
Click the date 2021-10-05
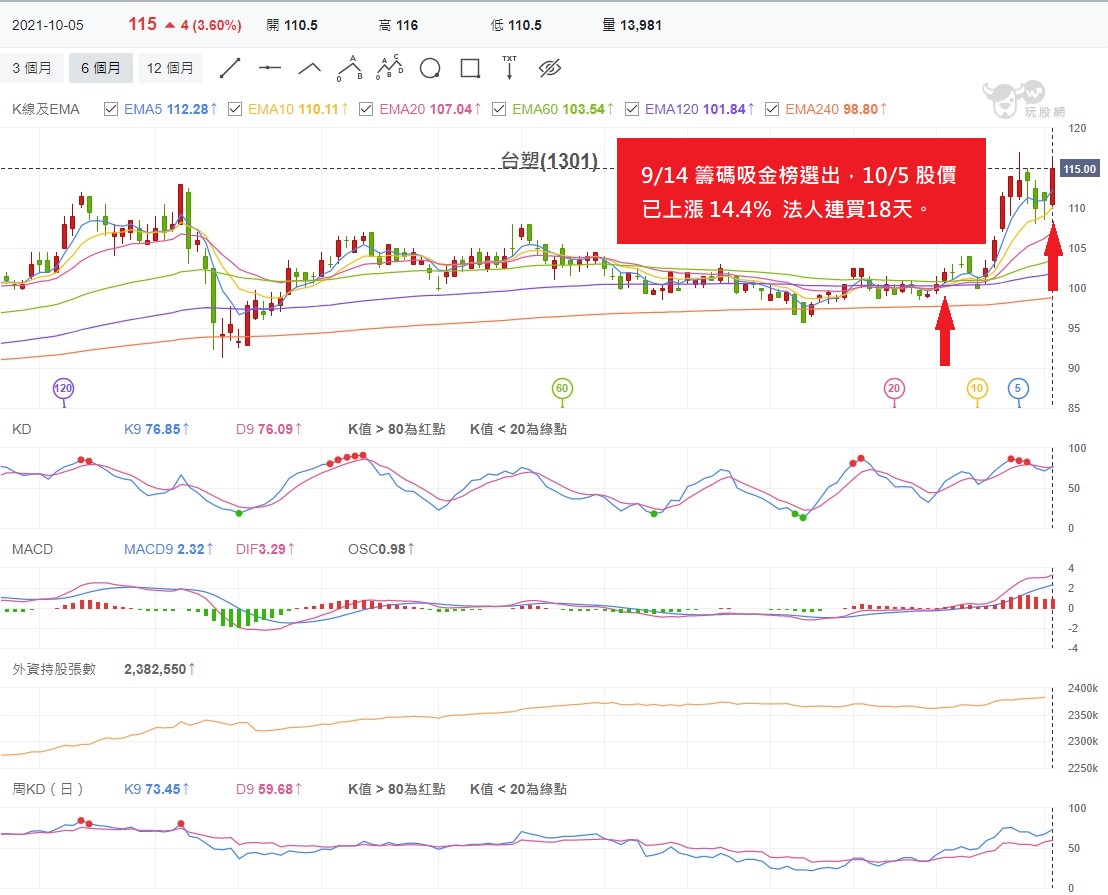[47, 25]
